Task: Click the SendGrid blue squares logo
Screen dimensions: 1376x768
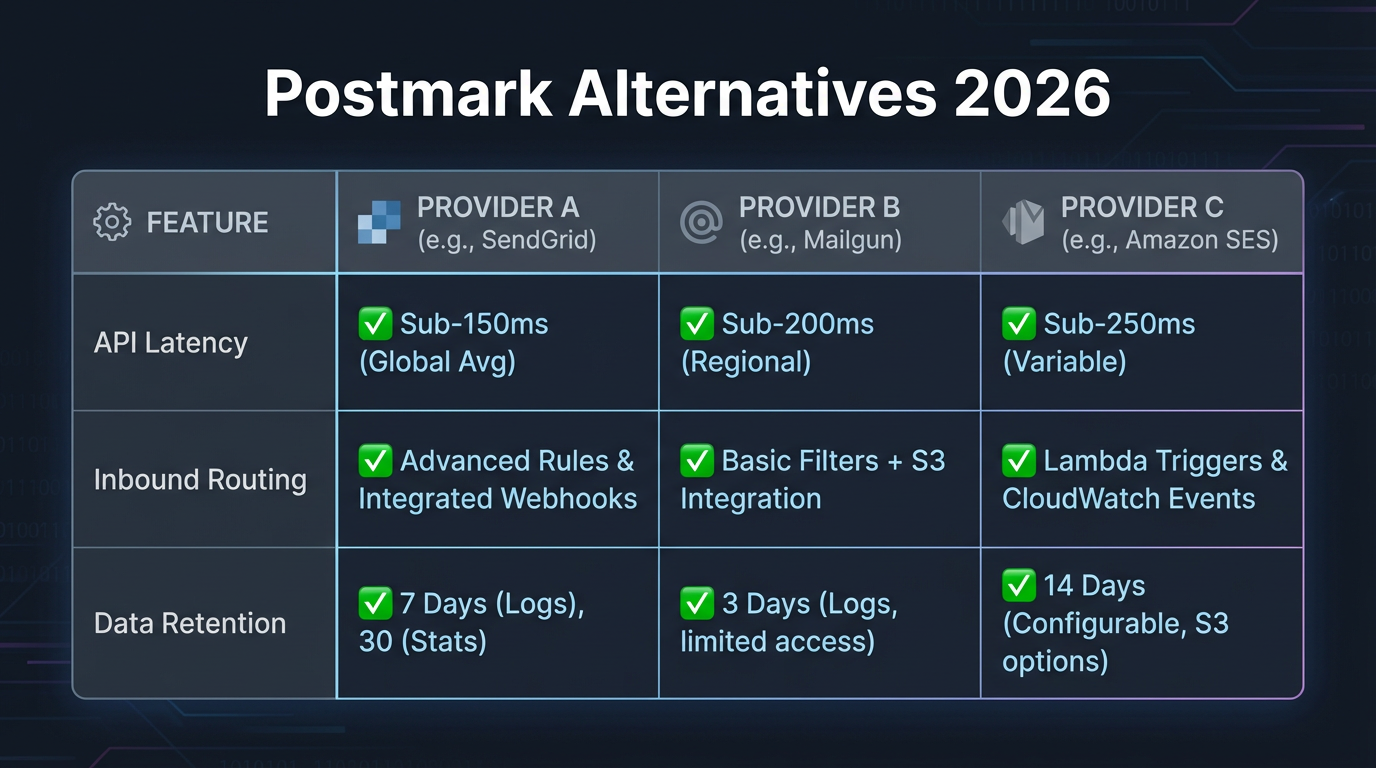Action: point(379,222)
